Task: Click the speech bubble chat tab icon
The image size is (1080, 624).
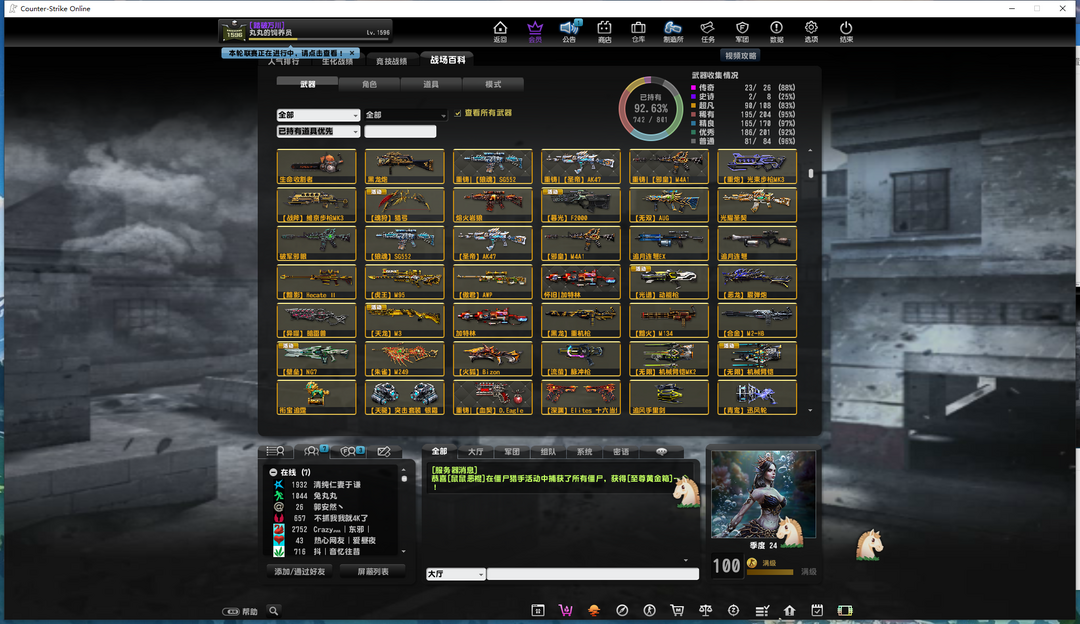Action: click(661, 452)
